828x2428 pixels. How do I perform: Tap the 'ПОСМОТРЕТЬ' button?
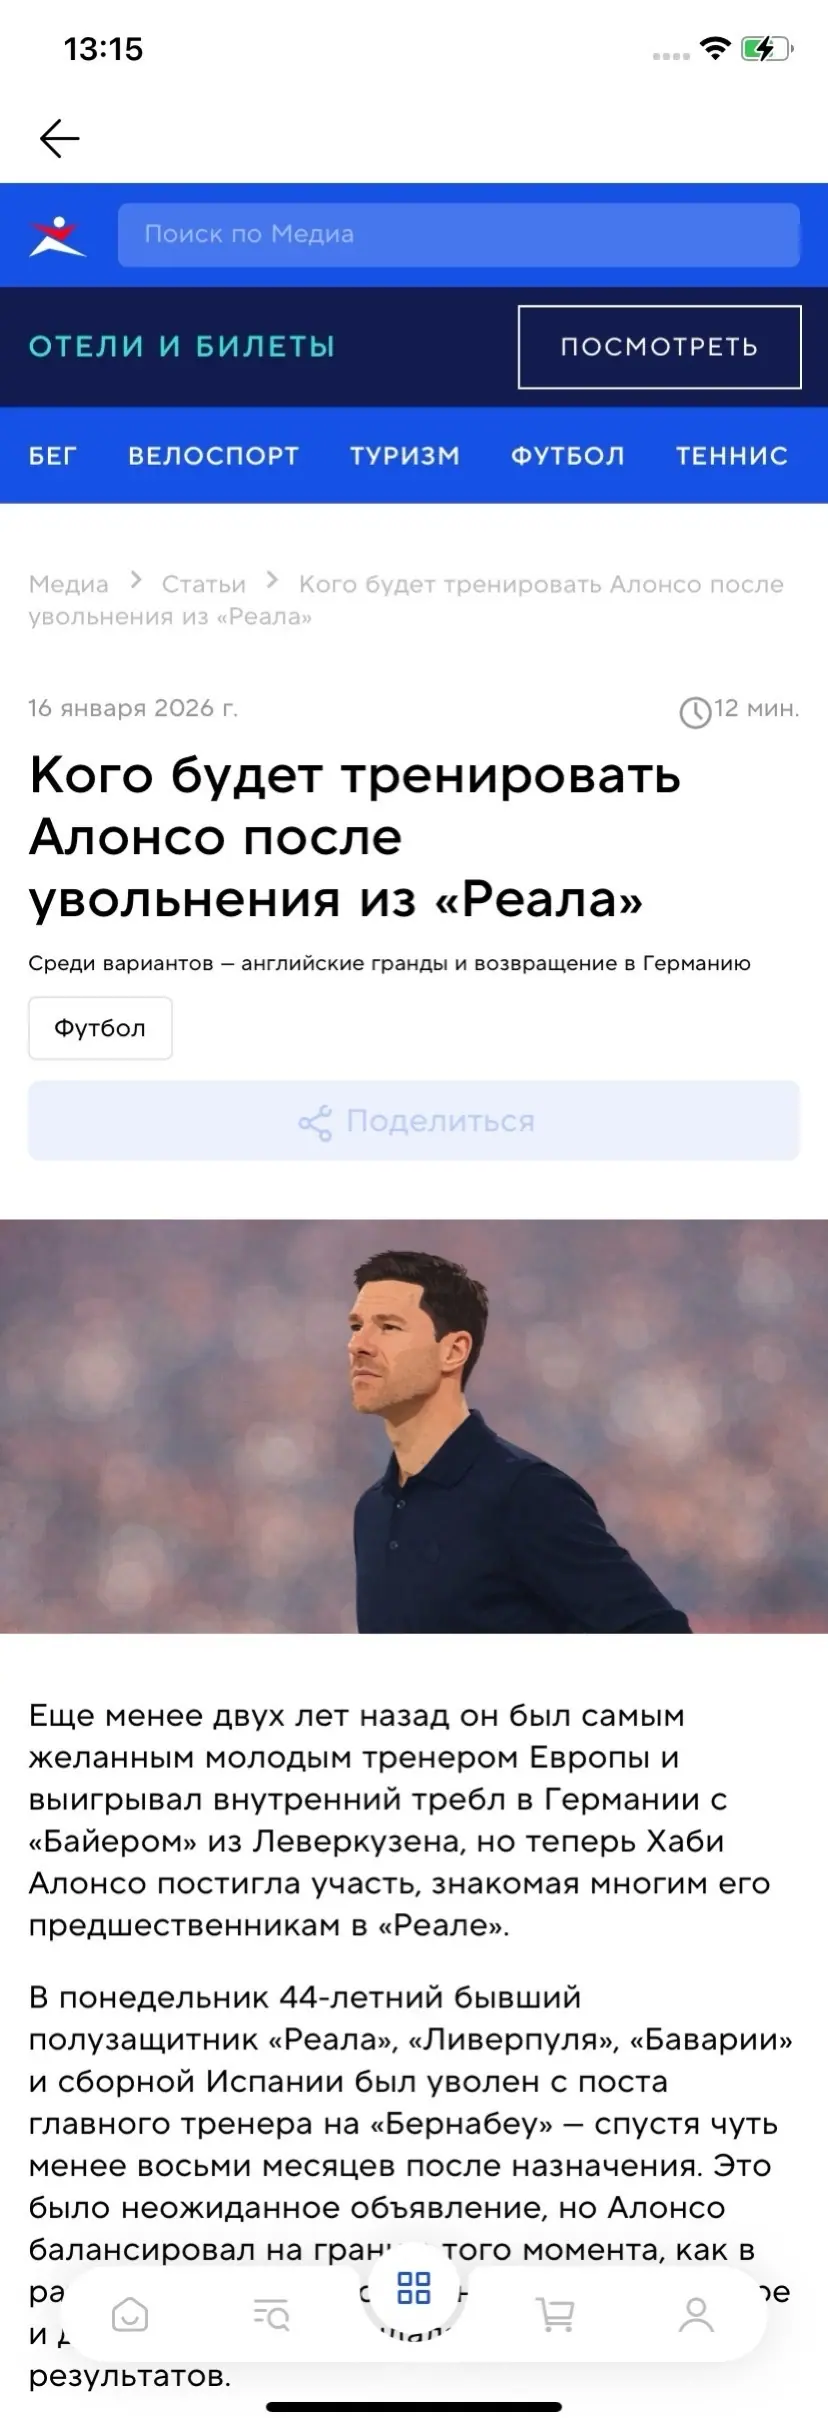659,347
